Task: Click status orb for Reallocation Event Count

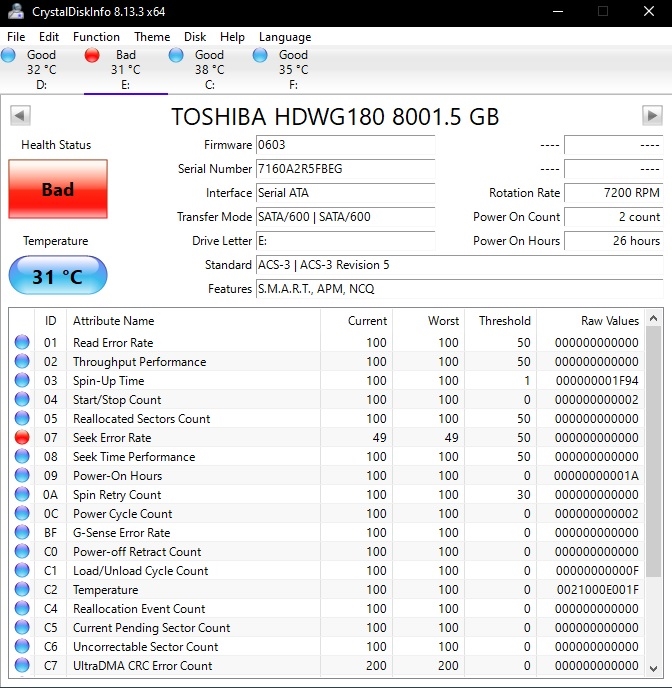Action: [22, 609]
